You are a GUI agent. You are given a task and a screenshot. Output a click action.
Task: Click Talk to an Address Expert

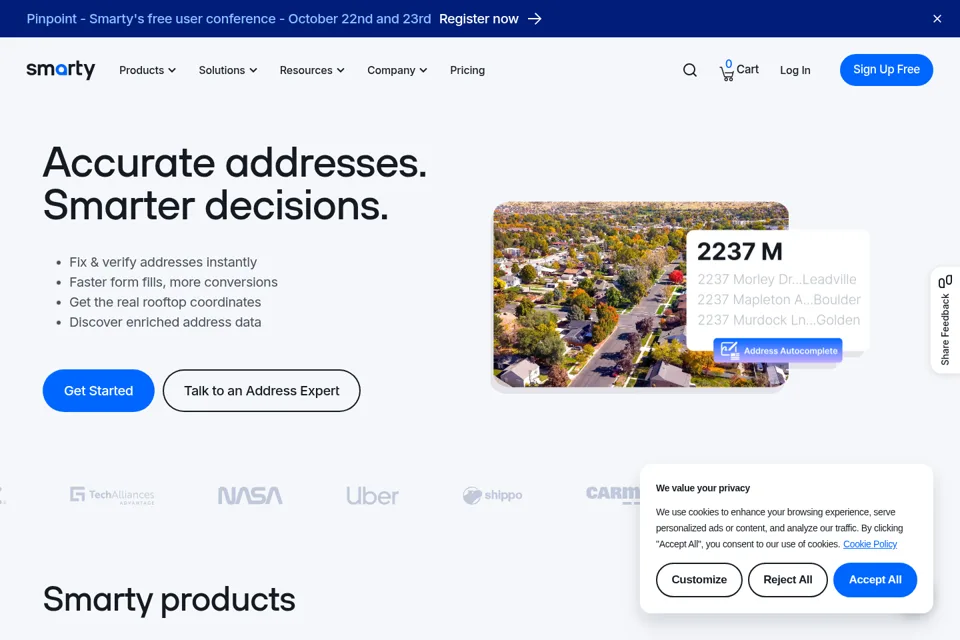tap(261, 391)
